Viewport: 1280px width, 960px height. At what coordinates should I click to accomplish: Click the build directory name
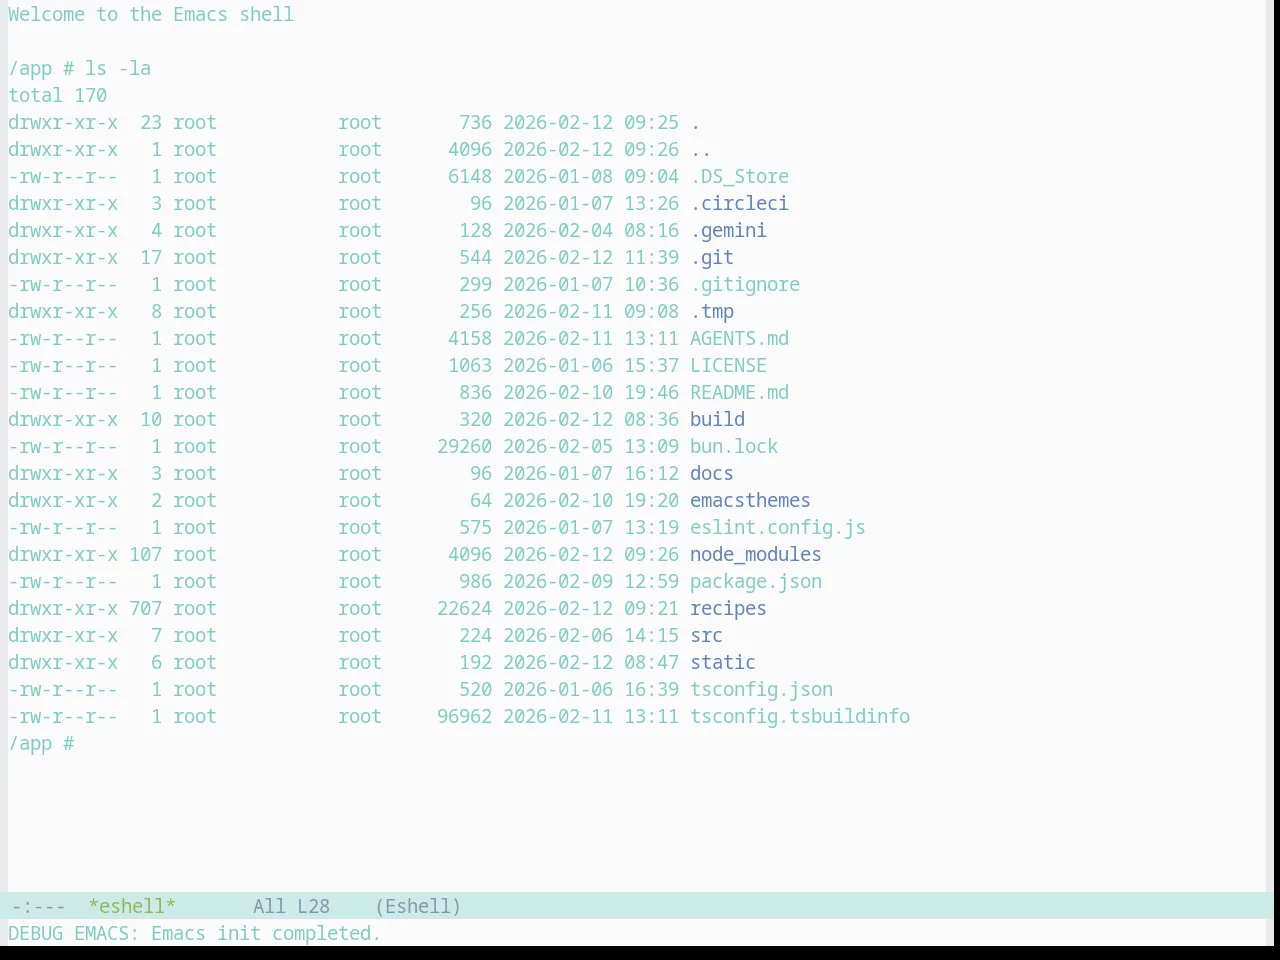click(x=717, y=420)
